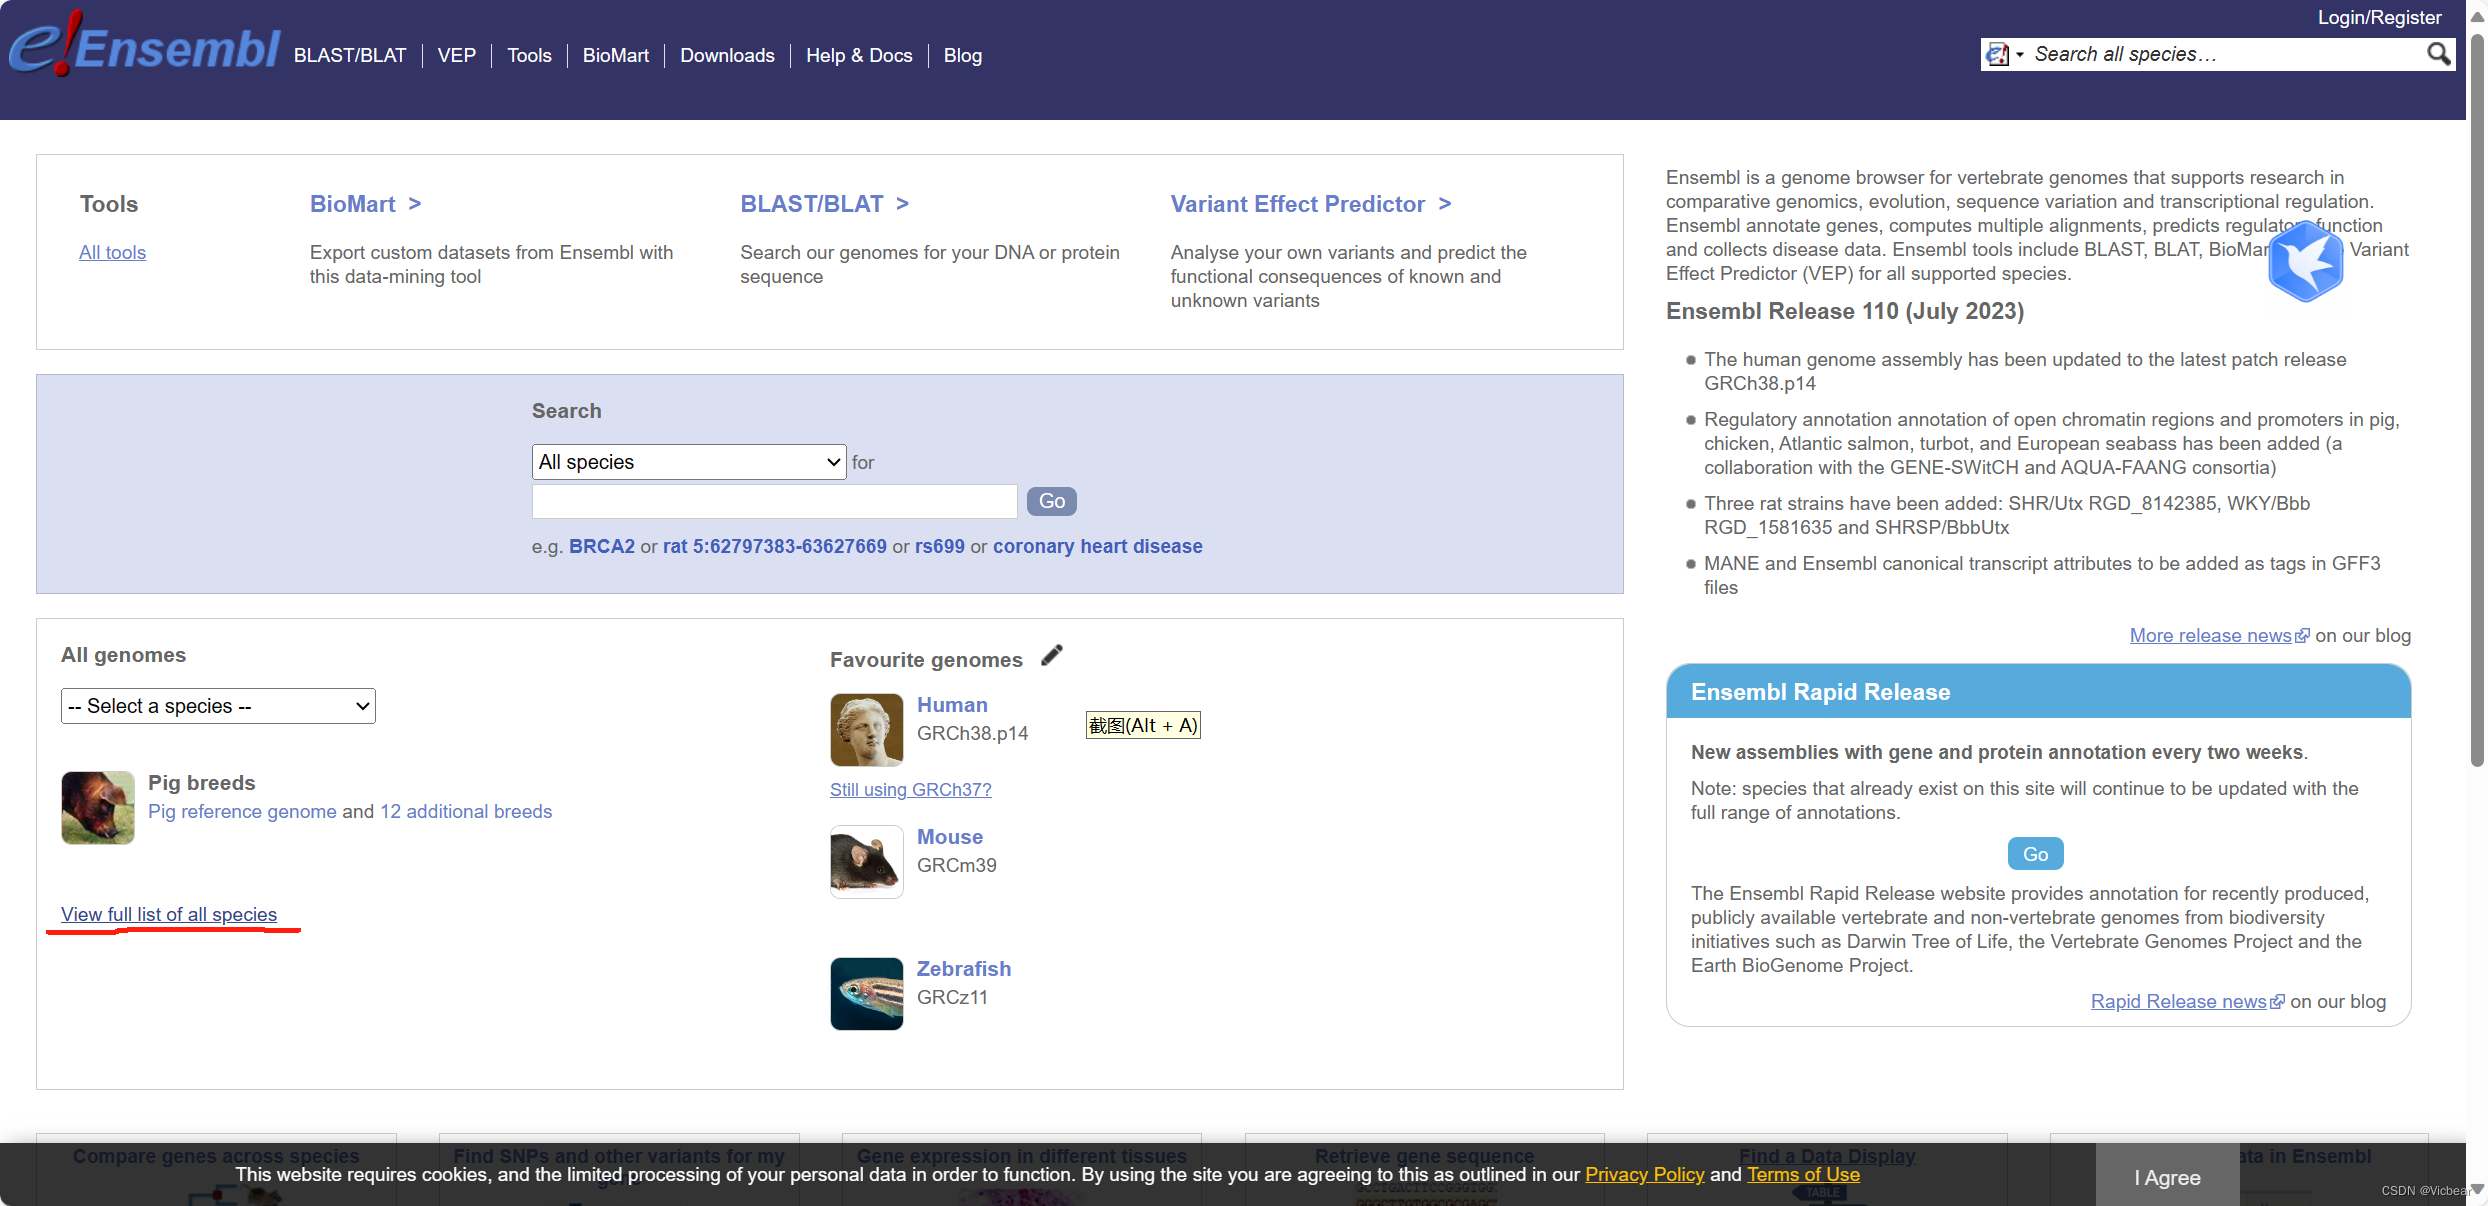
Task: Click I Agree on cookie banner
Action: coord(2167,1177)
